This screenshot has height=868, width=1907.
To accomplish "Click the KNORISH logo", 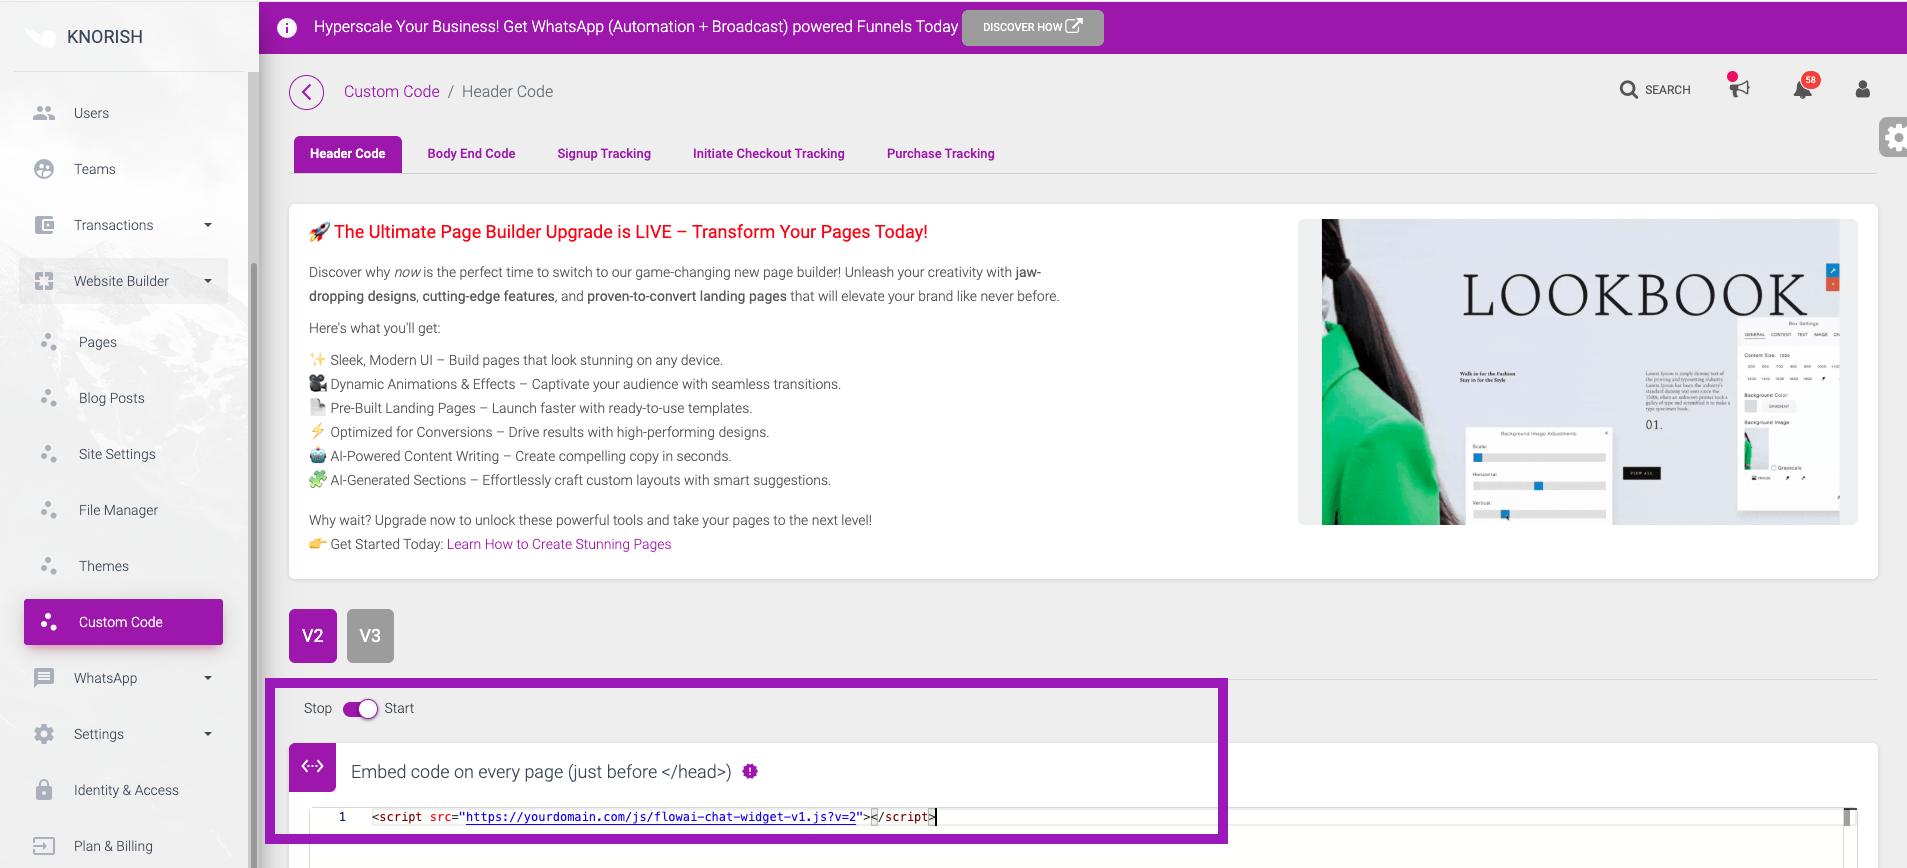I will click(84, 37).
